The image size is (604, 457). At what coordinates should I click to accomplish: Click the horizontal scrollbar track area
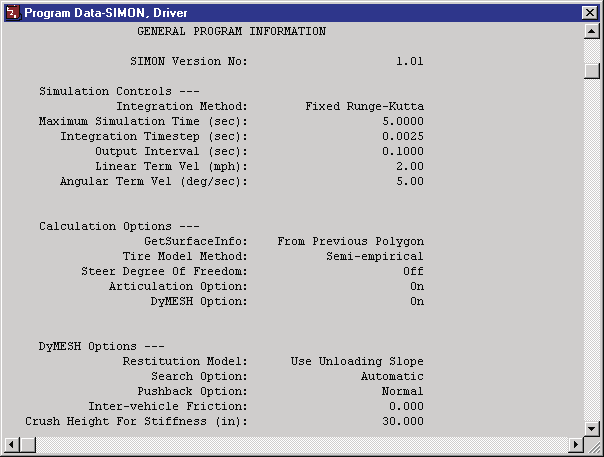tap(302, 445)
